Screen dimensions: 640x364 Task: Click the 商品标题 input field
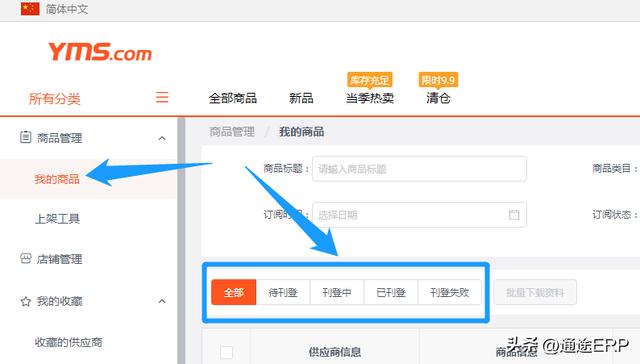click(x=419, y=169)
